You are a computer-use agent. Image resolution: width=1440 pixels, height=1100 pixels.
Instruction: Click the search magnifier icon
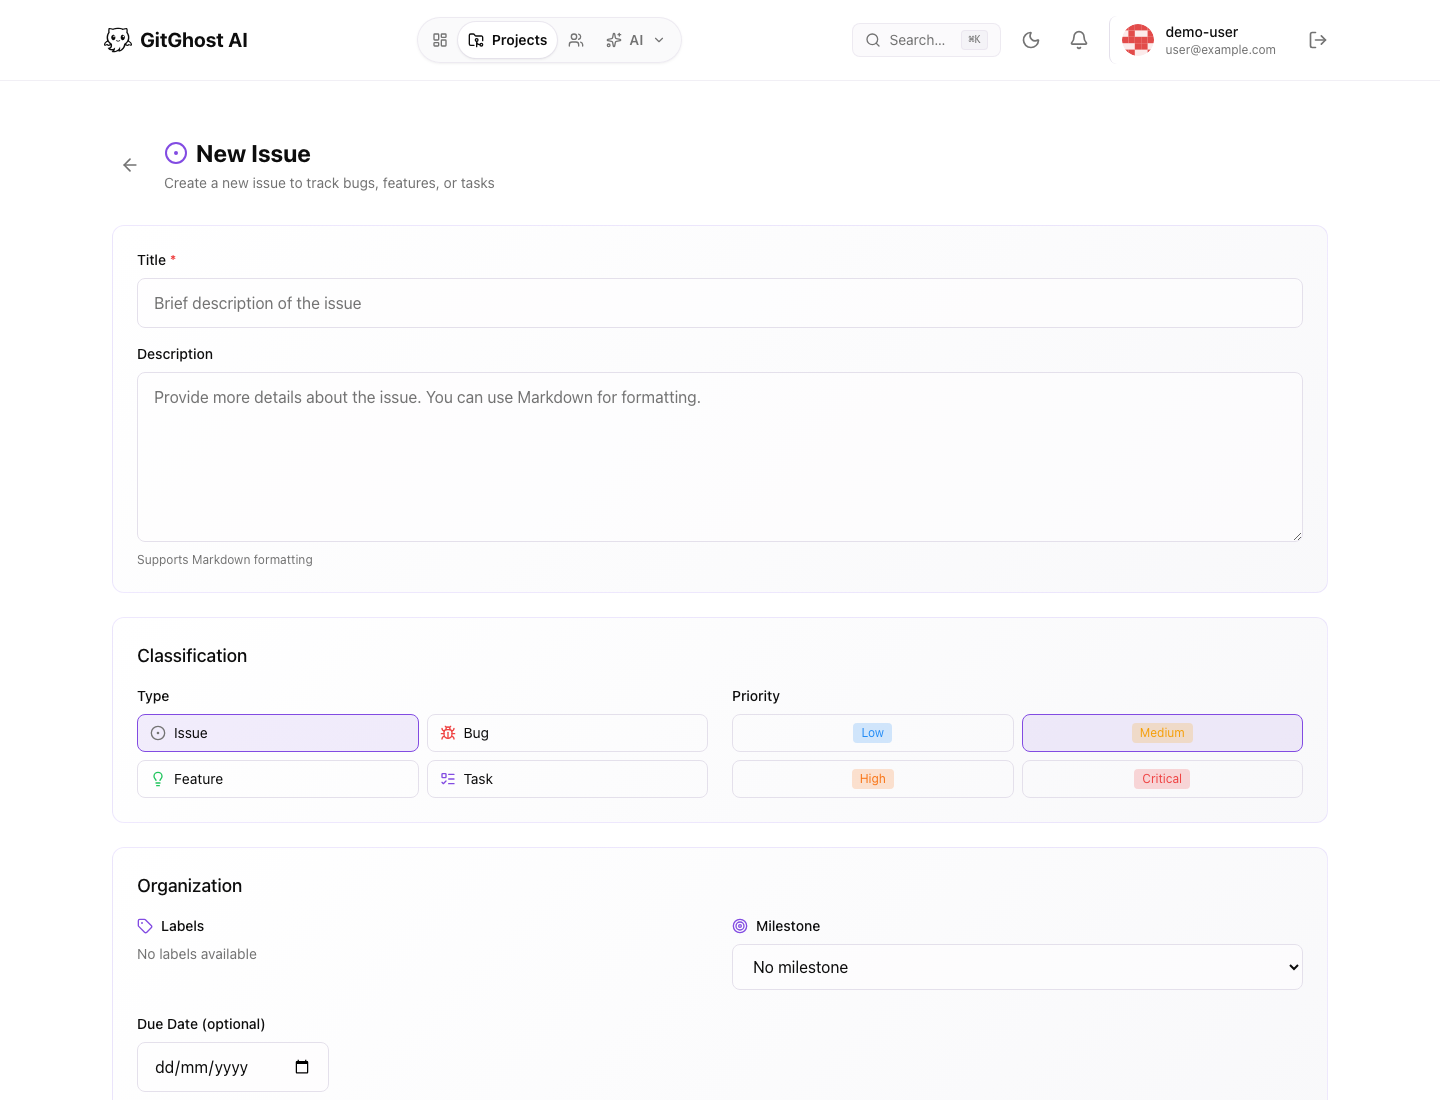click(873, 40)
